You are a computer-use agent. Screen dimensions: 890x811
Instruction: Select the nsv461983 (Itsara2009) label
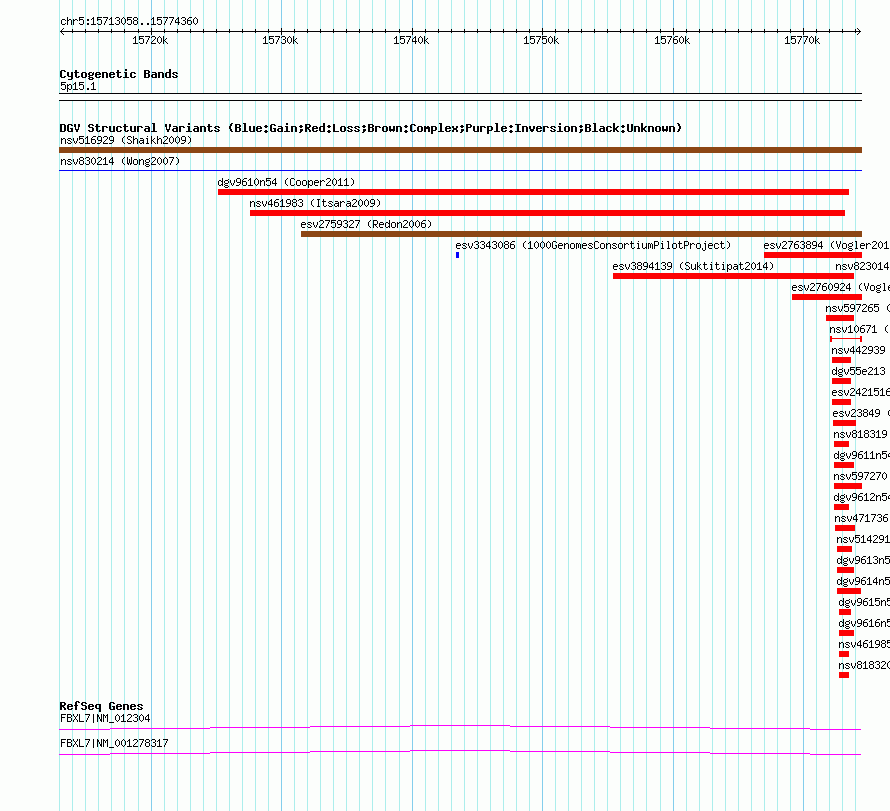[x=315, y=203]
